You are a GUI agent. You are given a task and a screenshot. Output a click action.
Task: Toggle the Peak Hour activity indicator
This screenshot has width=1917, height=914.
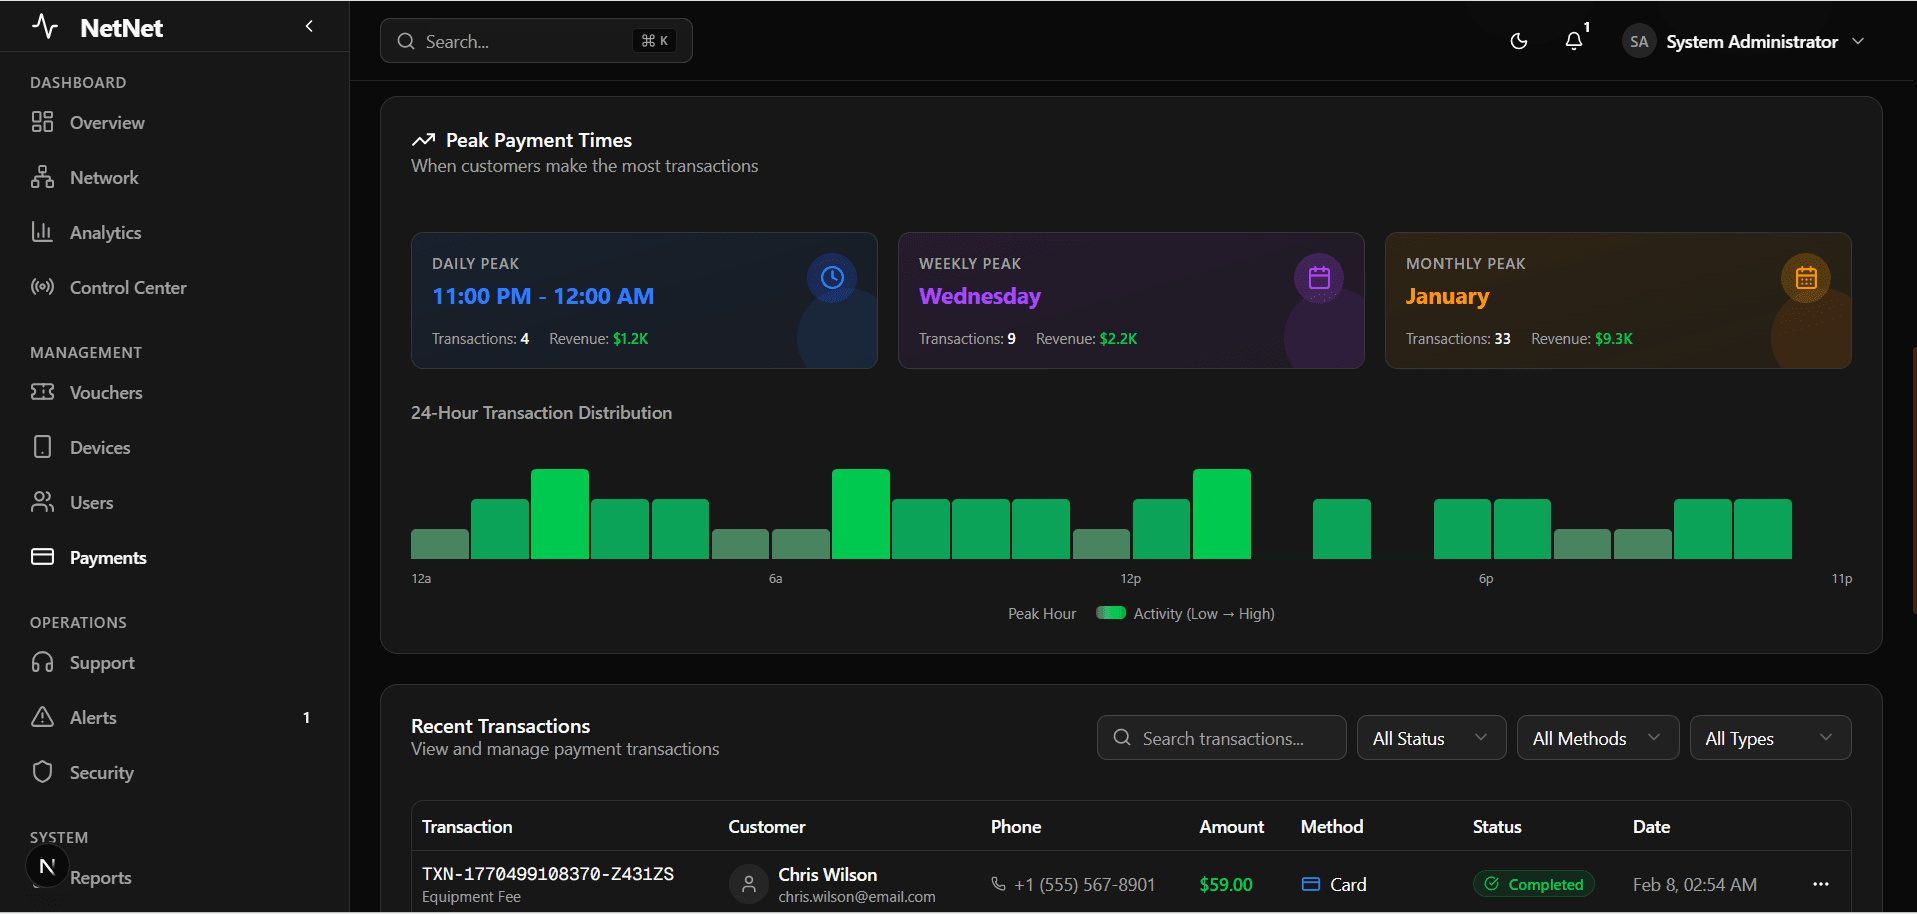pos(1110,613)
